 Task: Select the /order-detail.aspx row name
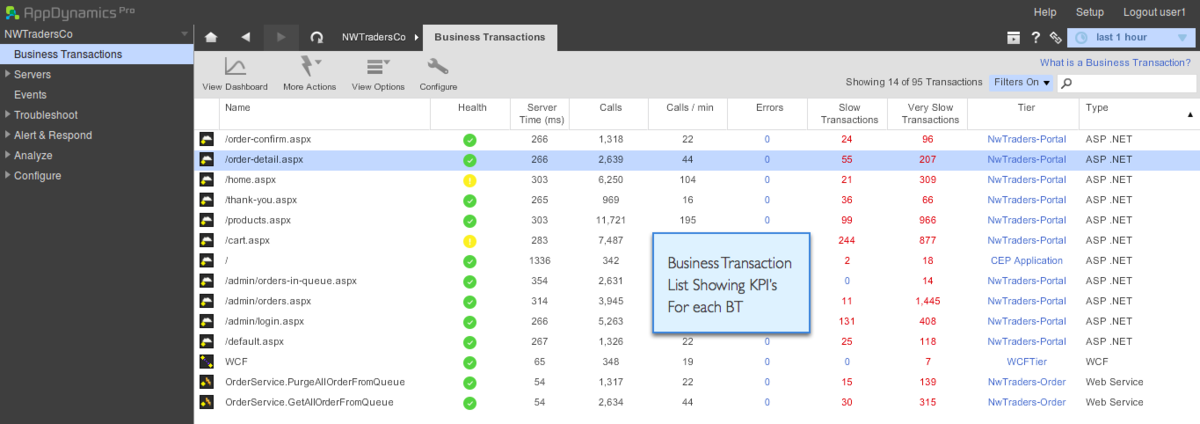point(263,160)
